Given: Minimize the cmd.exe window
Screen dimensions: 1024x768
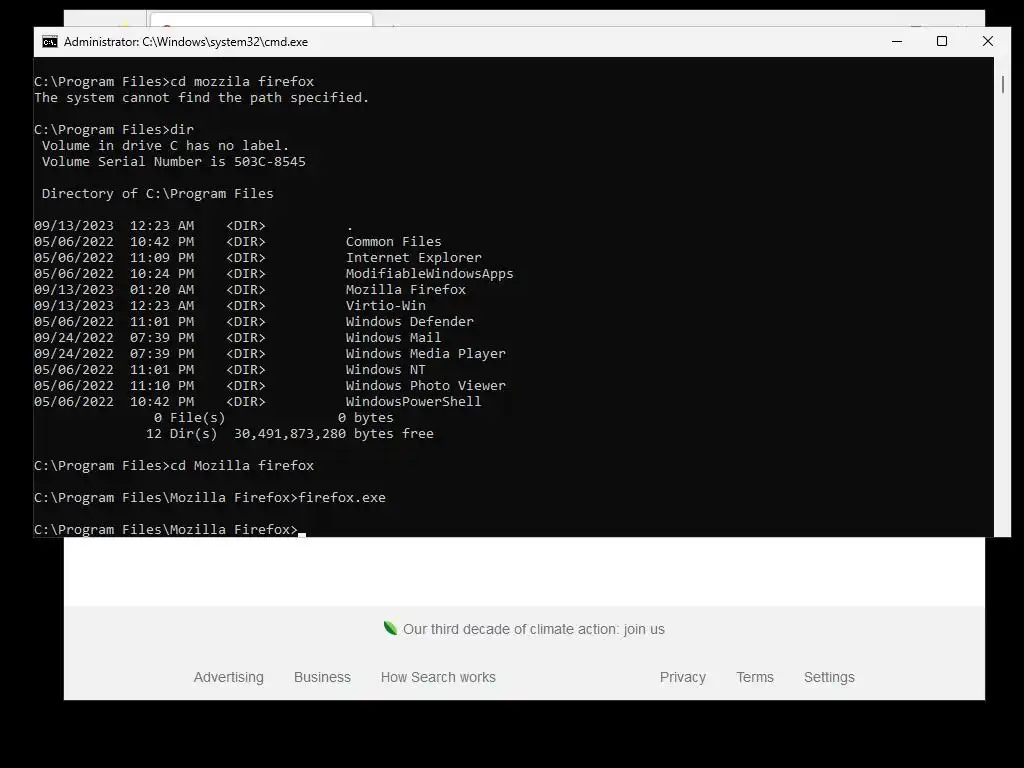Looking at the screenshot, I should 897,41.
